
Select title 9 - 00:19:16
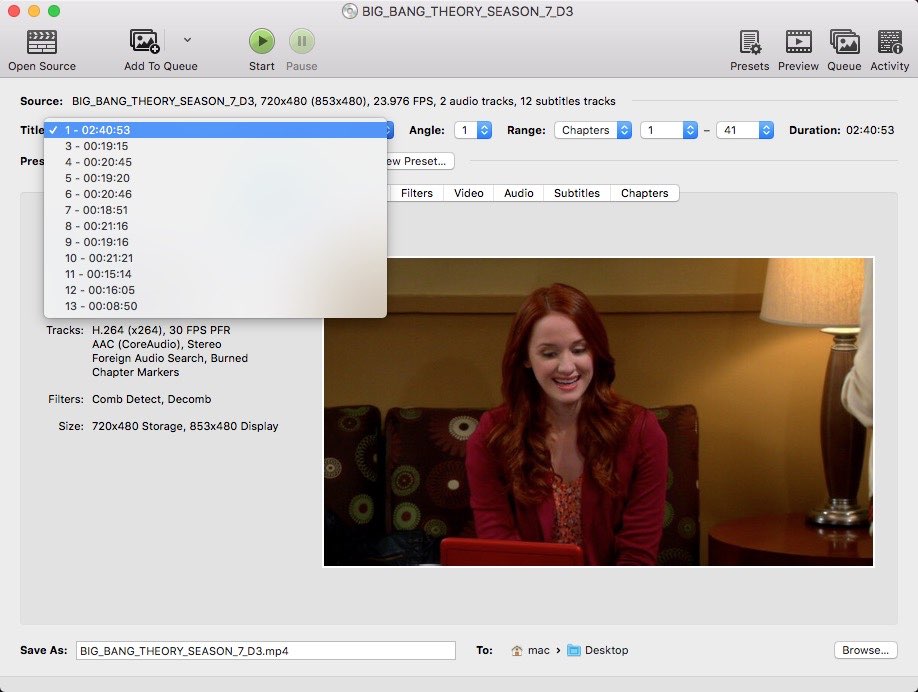(215, 242)
